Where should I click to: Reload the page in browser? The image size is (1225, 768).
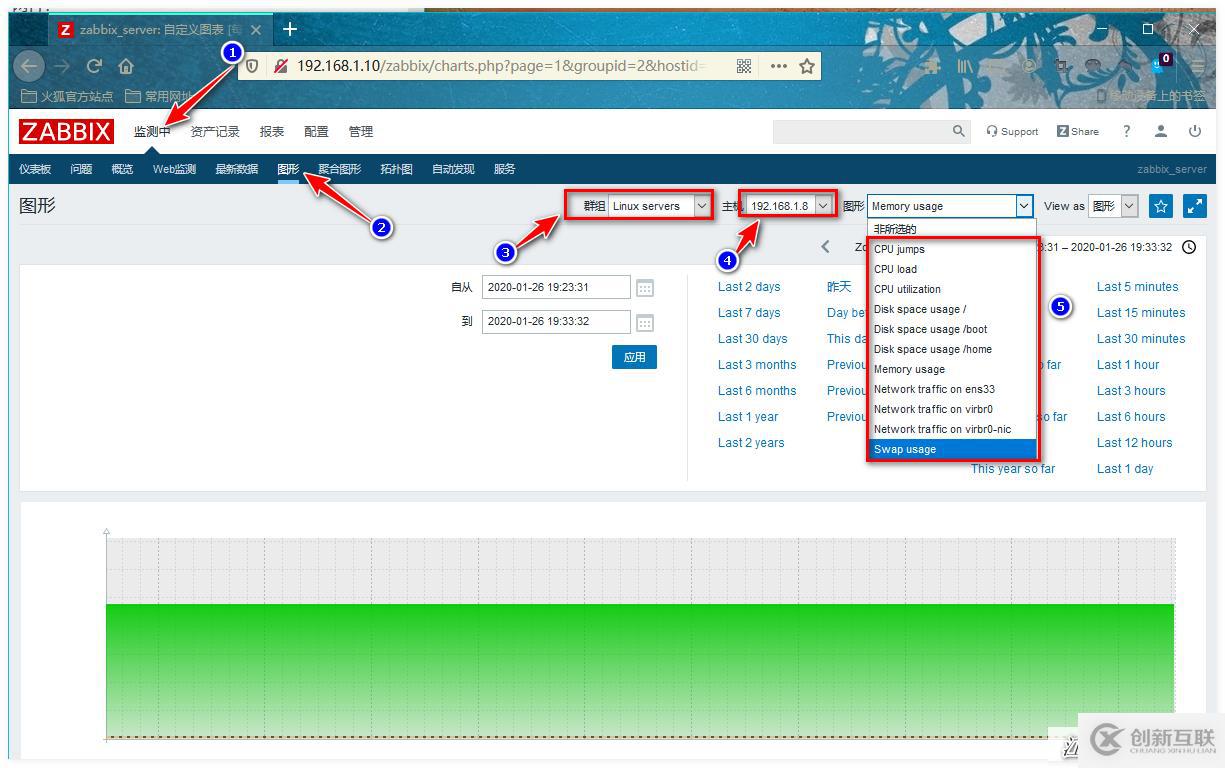[94, 66]
